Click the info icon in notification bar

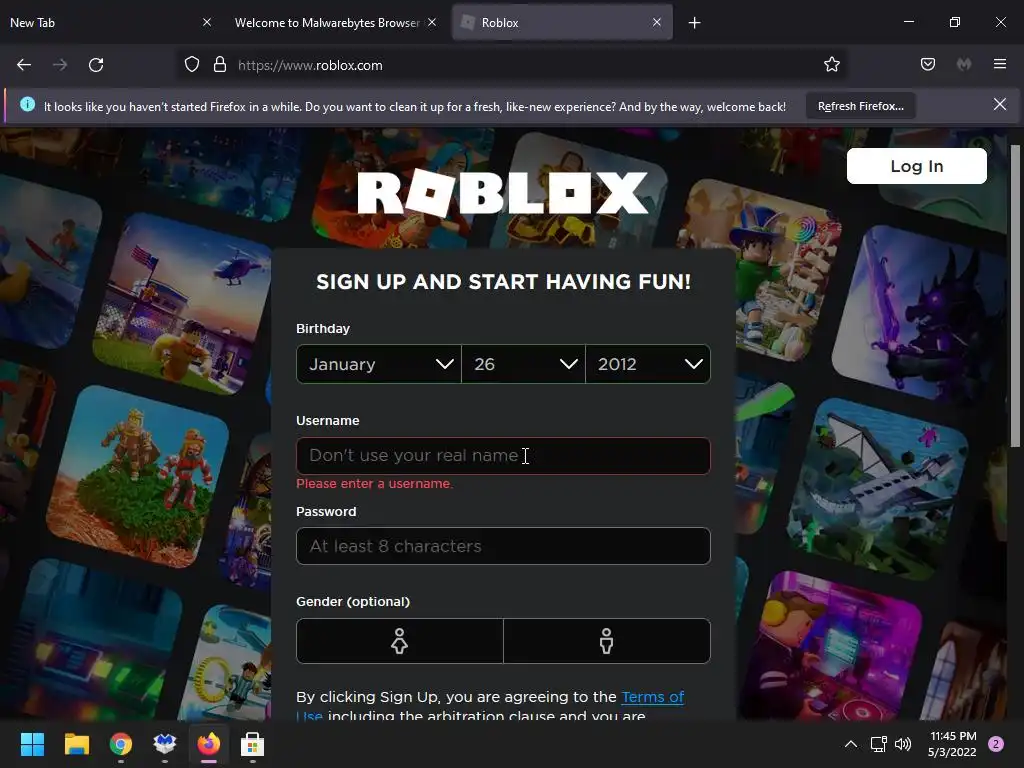27,104
